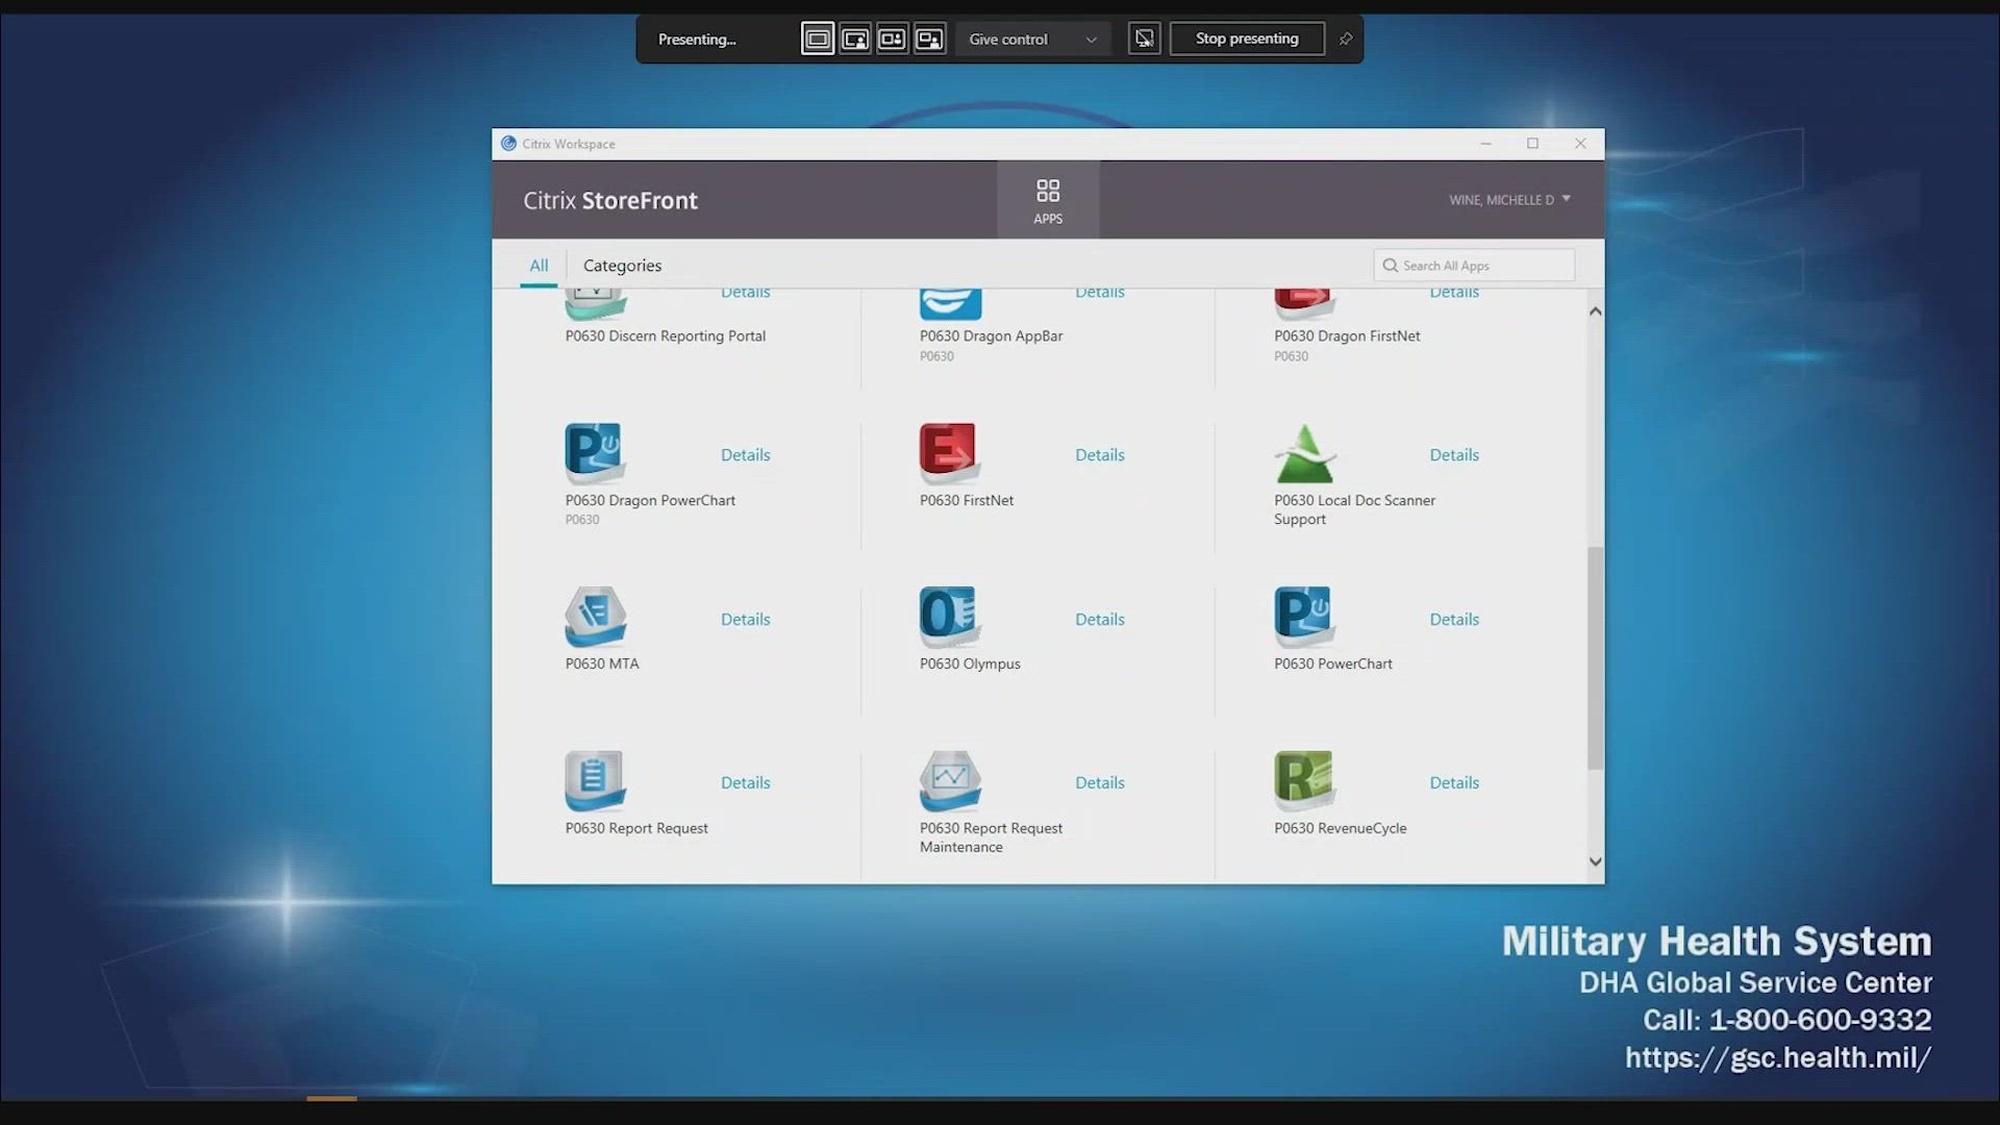This screenshot has height=1125, width=2000.
Task: Open the P0630 RevenueCycle app icon
Action: tap(1303, 778)
